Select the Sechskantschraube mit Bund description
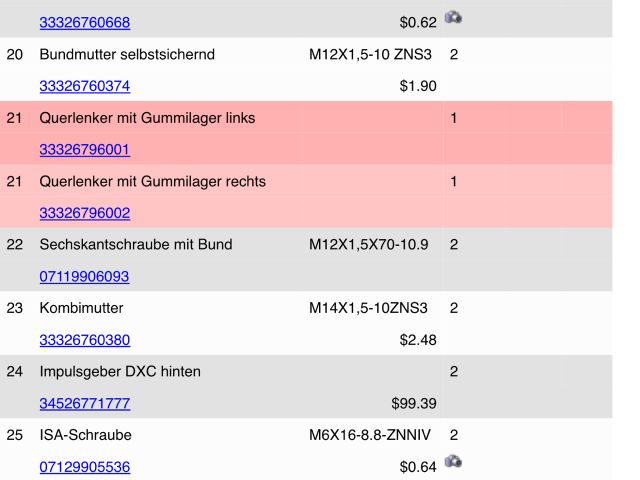640x480 pixels. (x=131, y=245)
